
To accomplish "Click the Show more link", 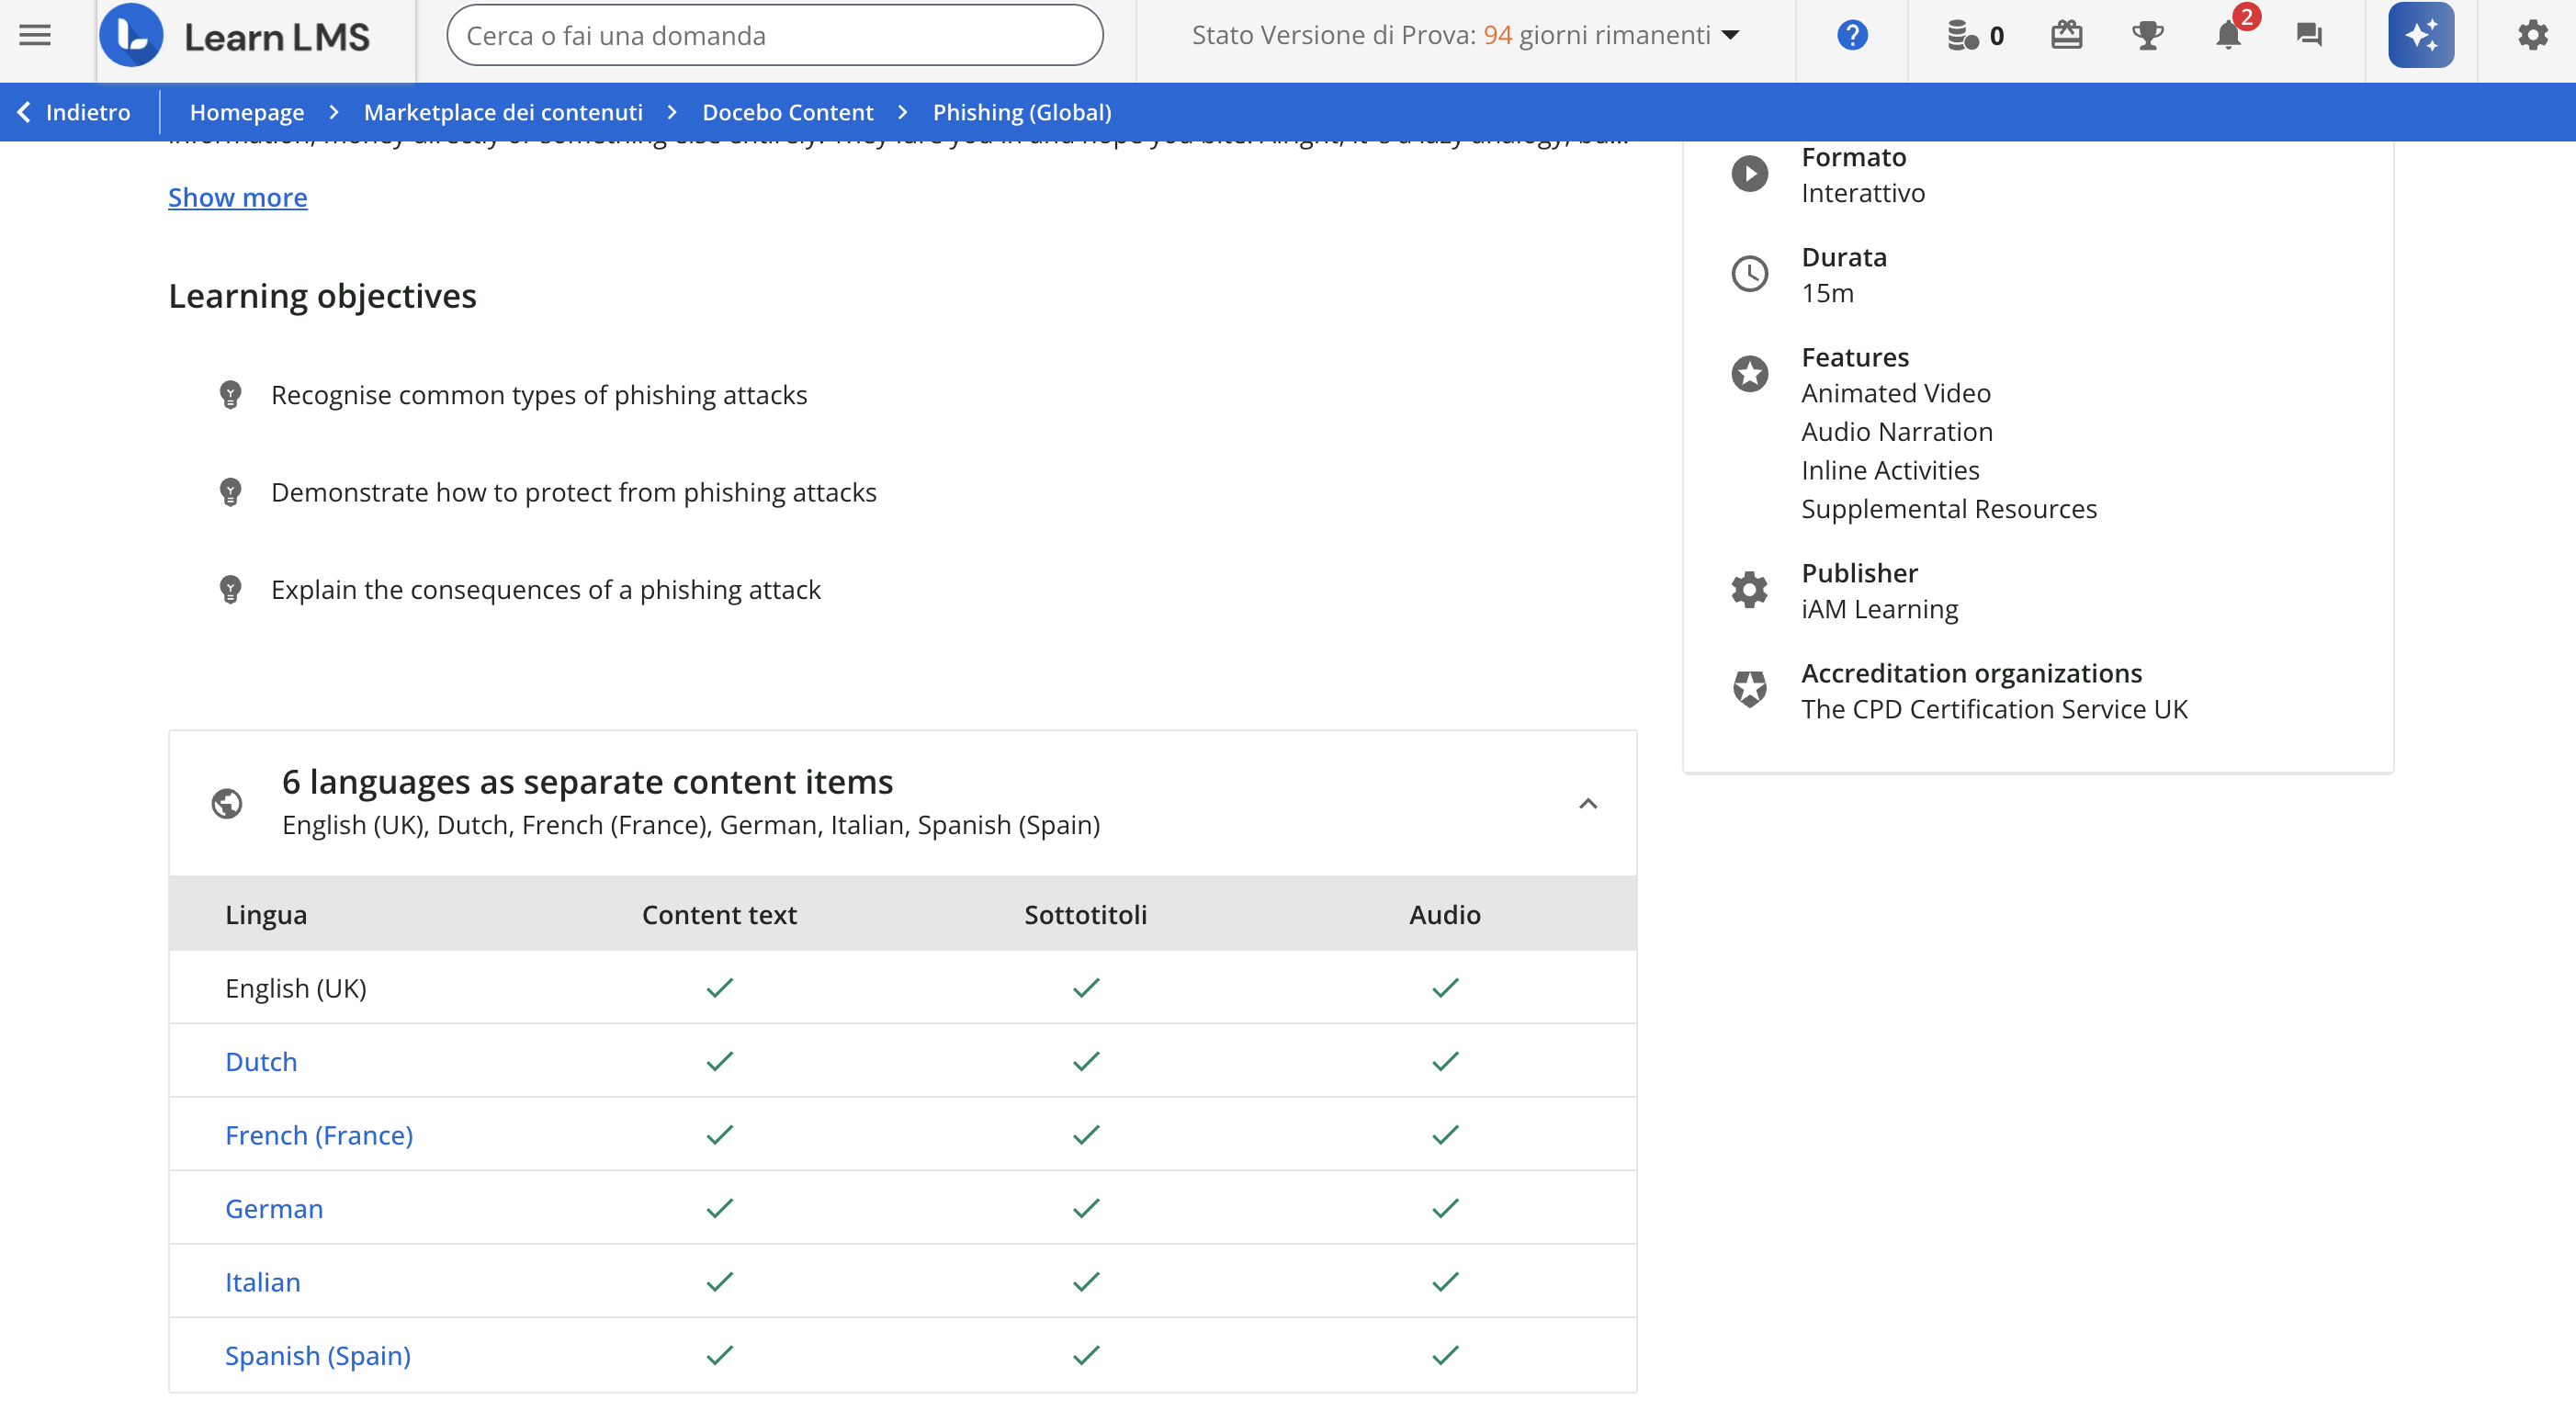I will 237,198.
